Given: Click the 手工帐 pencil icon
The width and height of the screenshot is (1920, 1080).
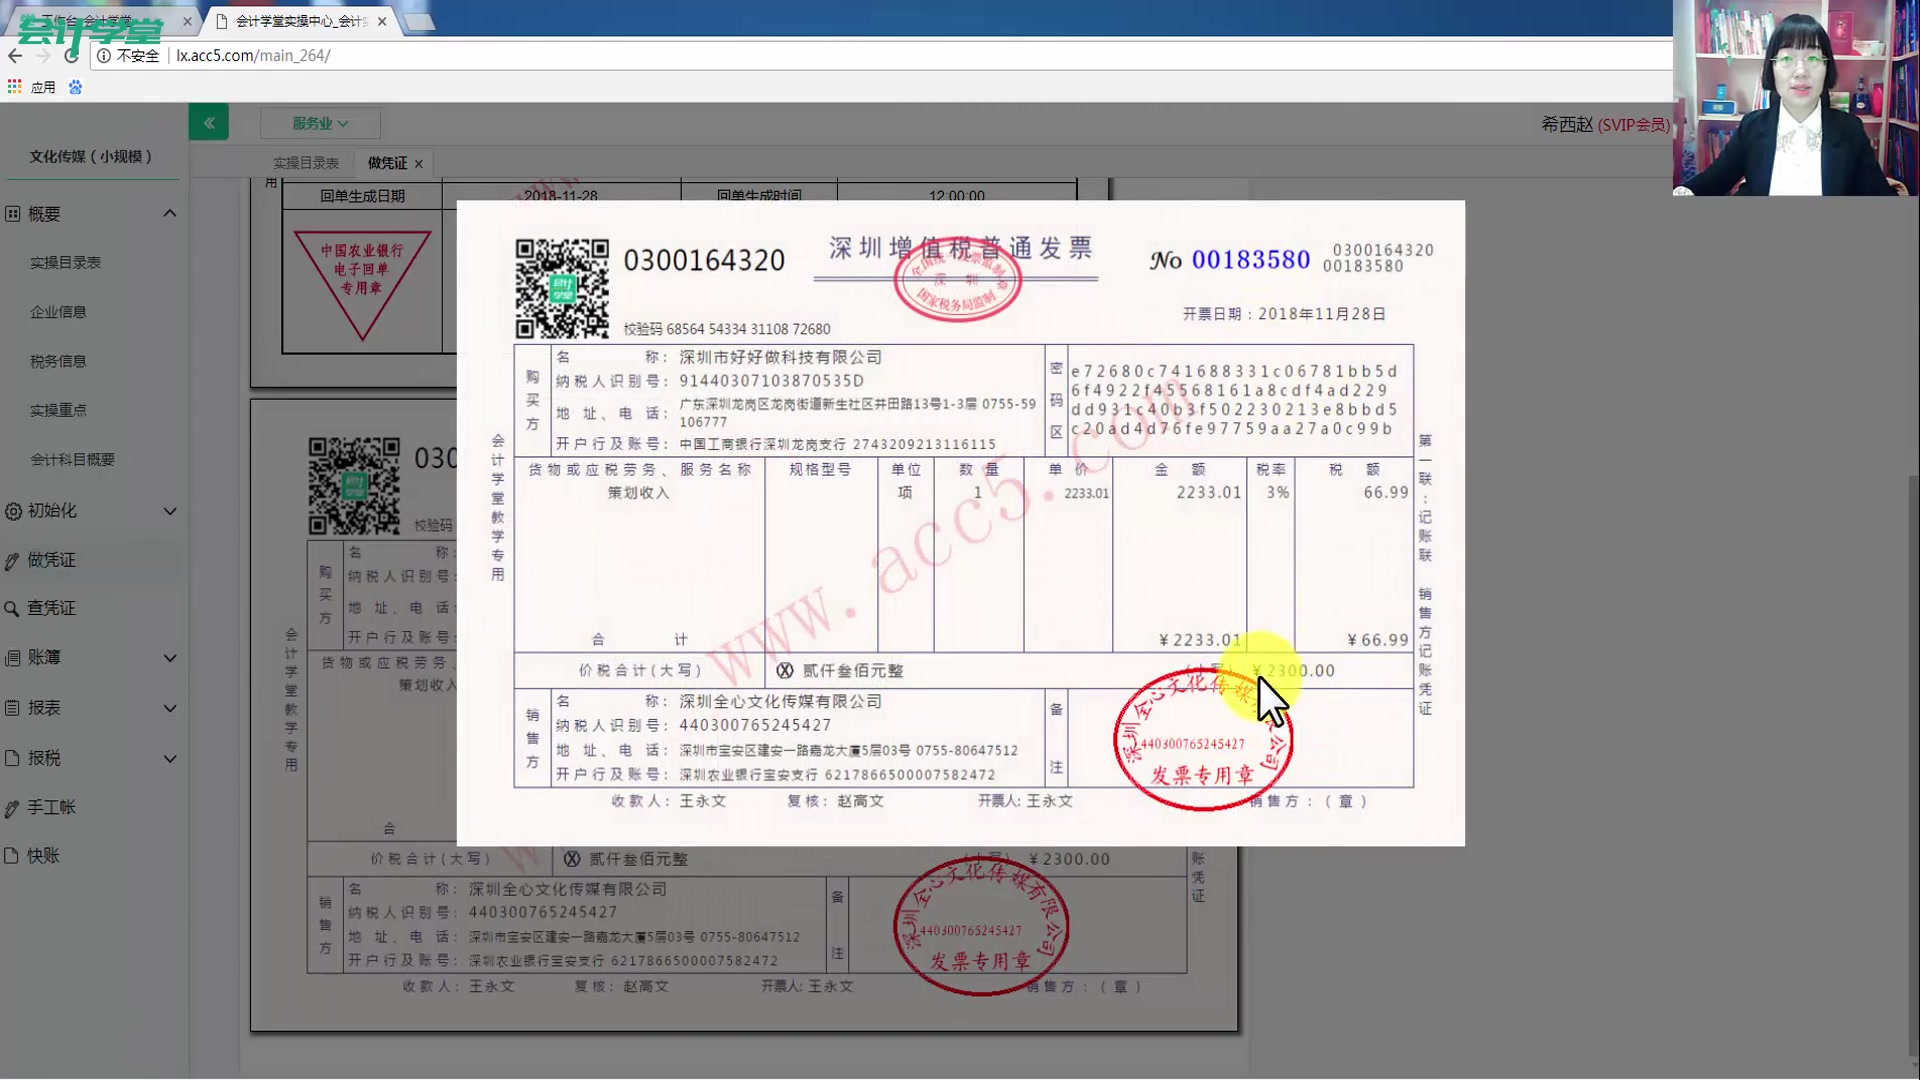Looking at the screenshot, I should 12,808.
